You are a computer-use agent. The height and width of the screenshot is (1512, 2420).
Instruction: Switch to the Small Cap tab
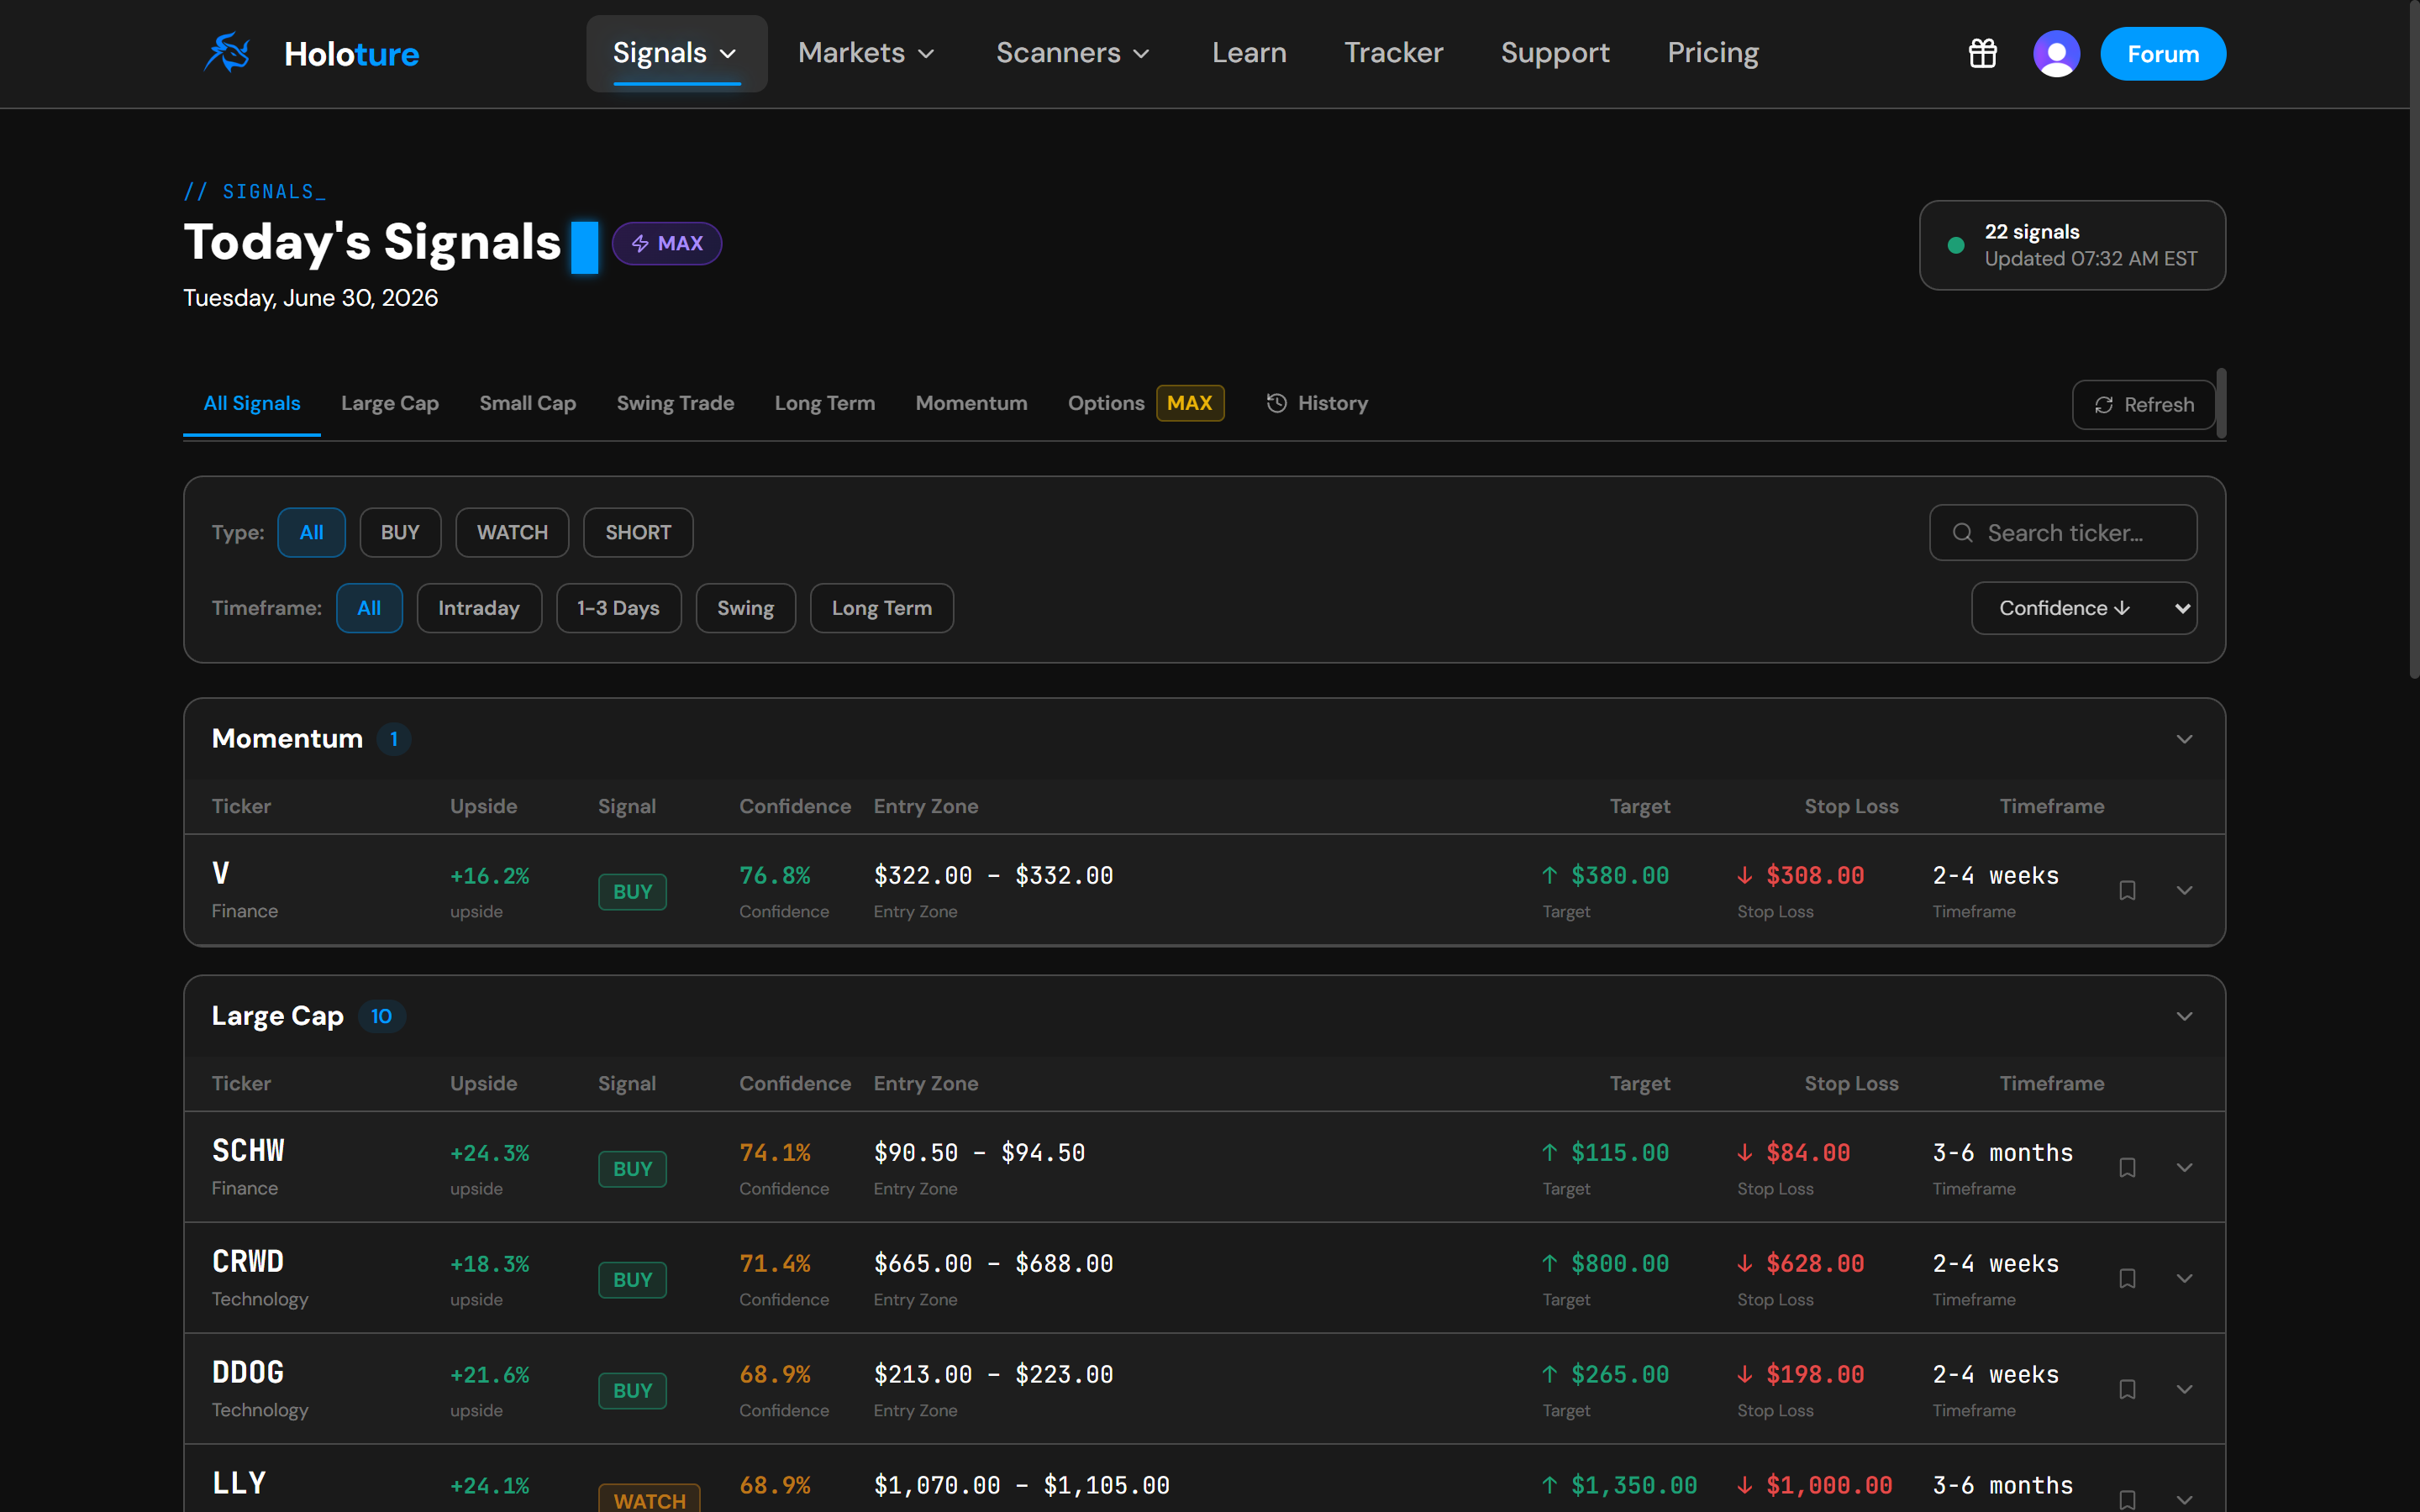click(x=527, y=403)
